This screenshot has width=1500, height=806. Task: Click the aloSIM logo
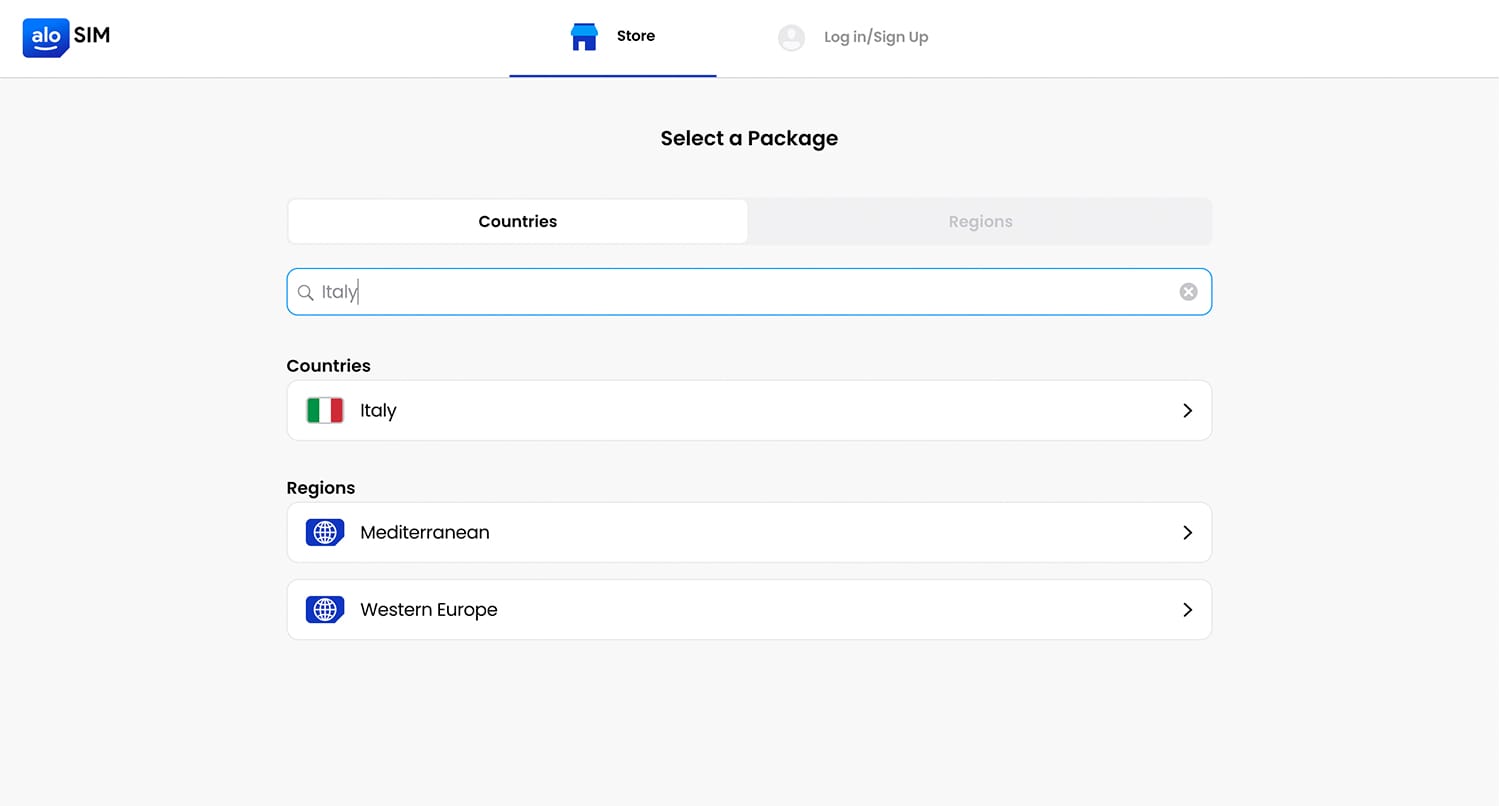(66, 37)
